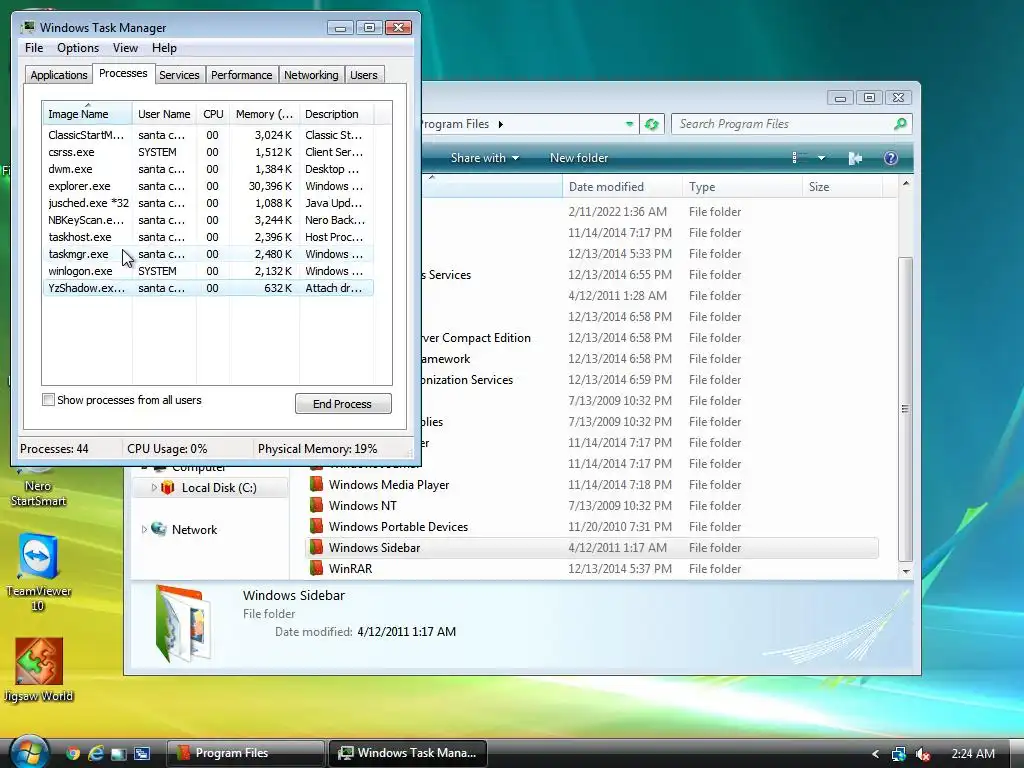
Task: Toggle the preview pane icon in Explorer
Action: pyautogui.click(x=855, y=158)
